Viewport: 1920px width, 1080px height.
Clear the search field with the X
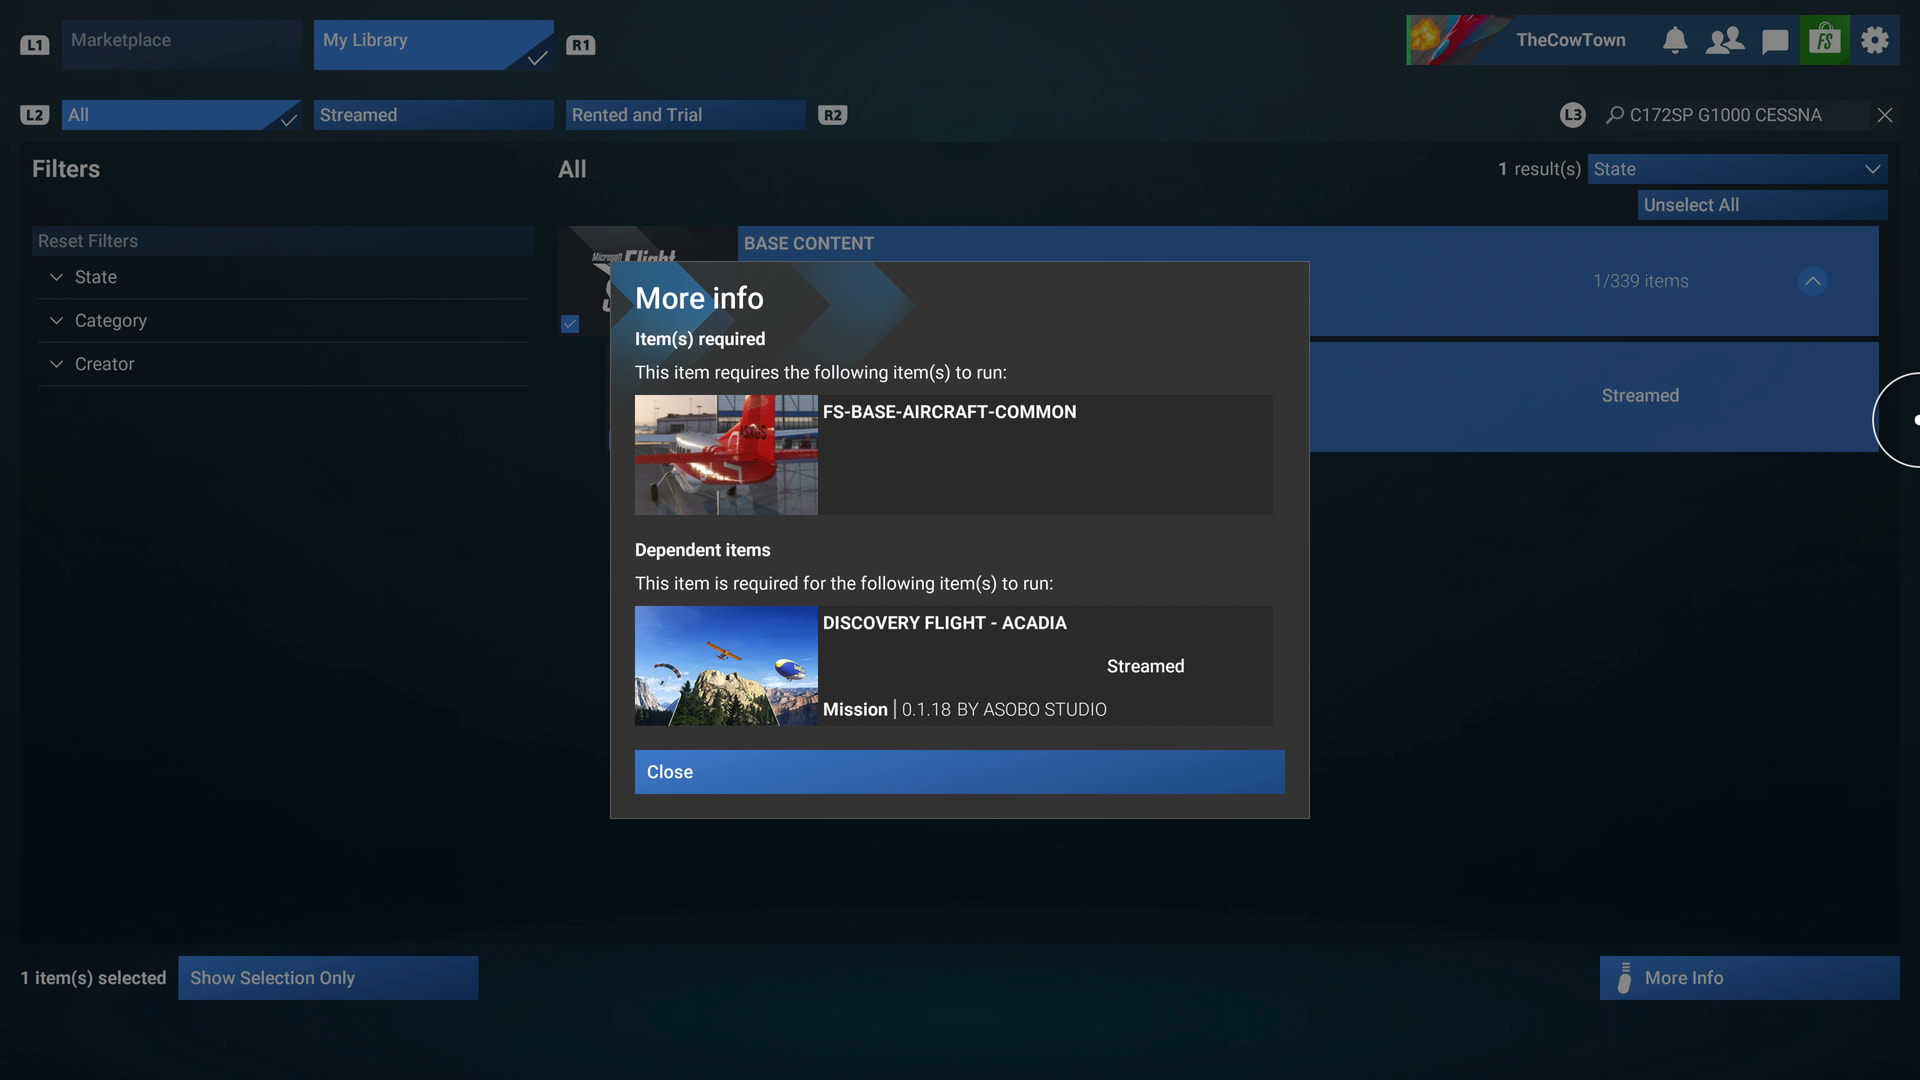coord(1885,115)
